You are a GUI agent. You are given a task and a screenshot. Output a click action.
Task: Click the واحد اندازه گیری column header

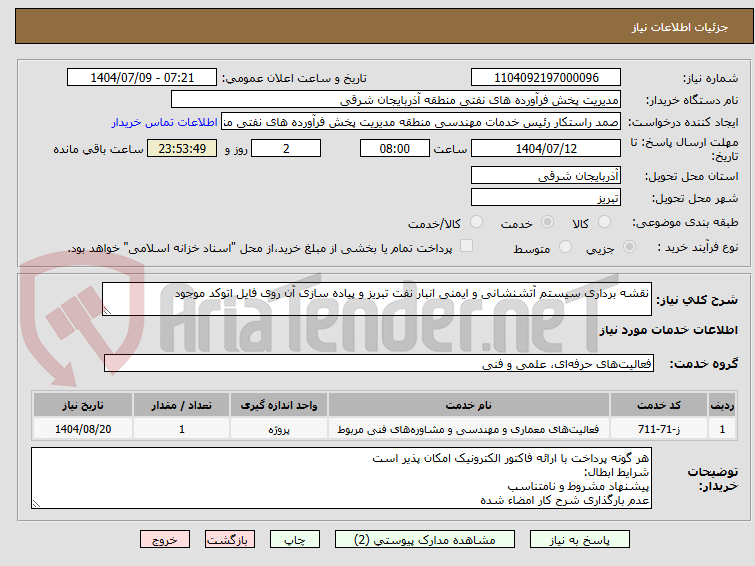coord(279,405)
